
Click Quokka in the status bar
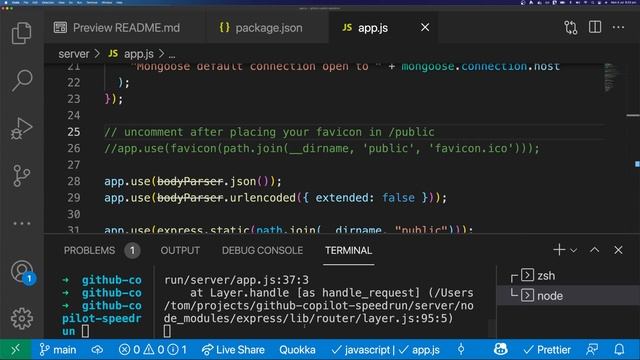click(x=297, y=349)
